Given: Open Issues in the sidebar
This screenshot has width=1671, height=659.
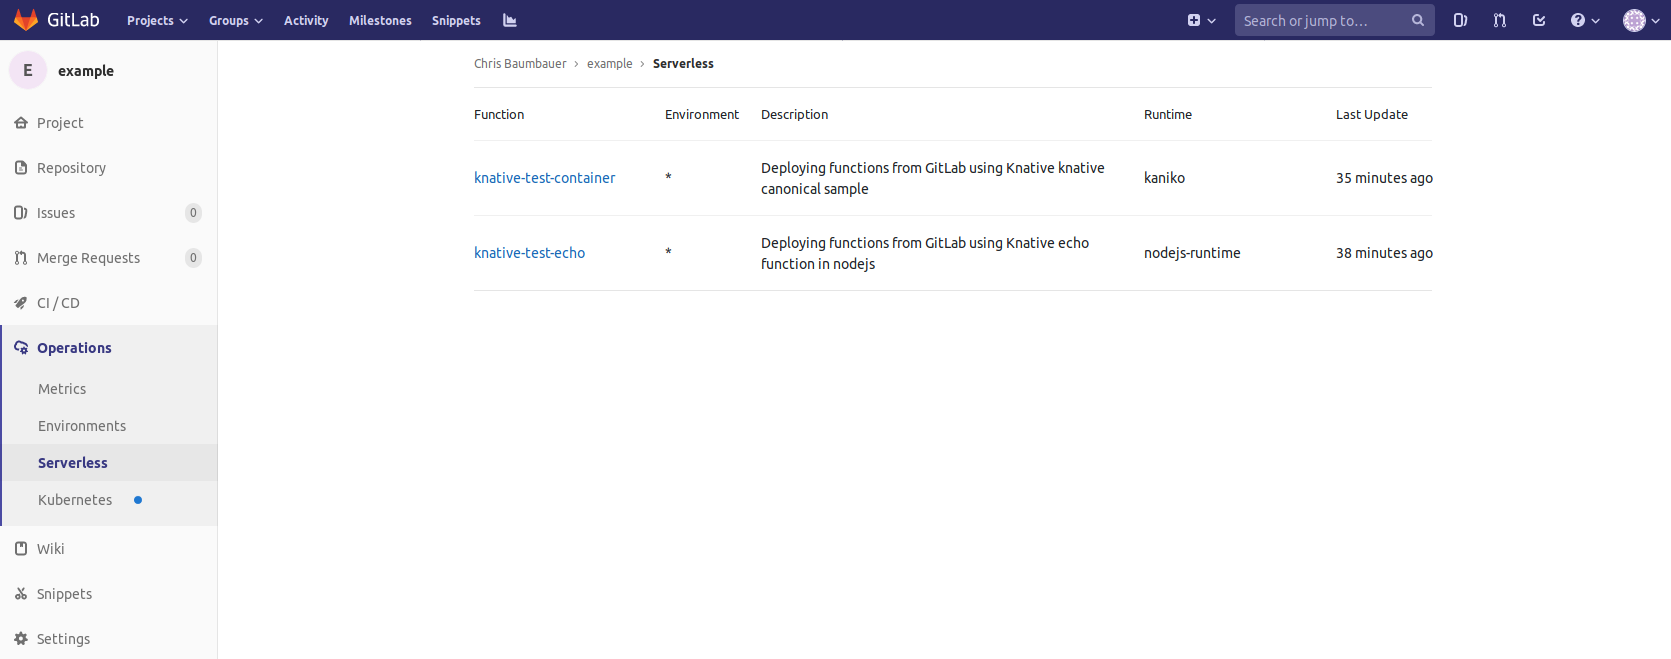Looking at the screenshot, I should click(x=56, y=213).
